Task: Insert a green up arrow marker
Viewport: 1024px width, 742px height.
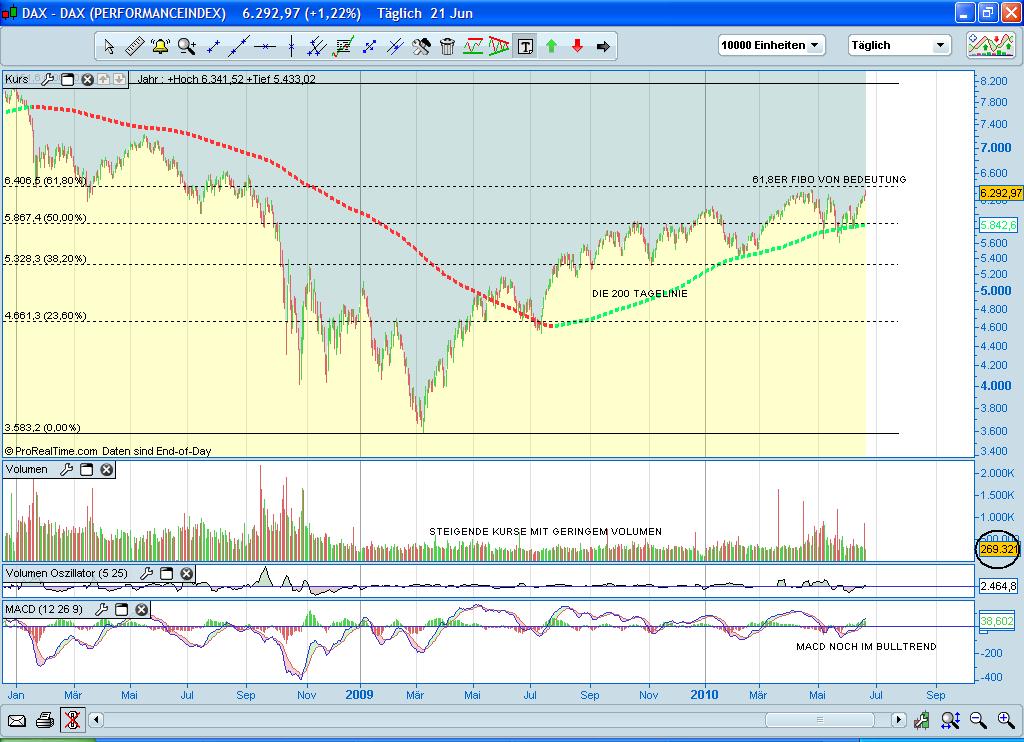Action: (551, 46)
